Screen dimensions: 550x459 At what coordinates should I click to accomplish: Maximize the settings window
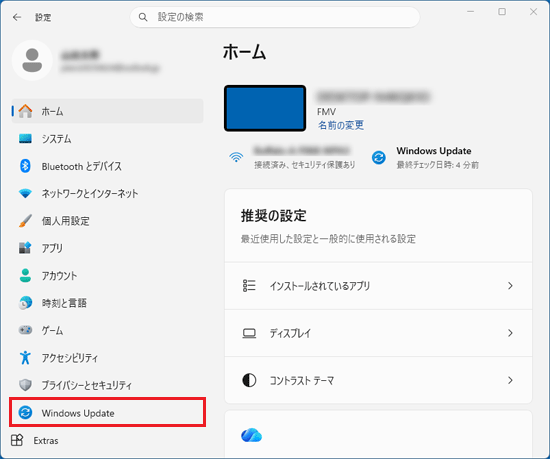pyautogui.click(x=502, y=12)
